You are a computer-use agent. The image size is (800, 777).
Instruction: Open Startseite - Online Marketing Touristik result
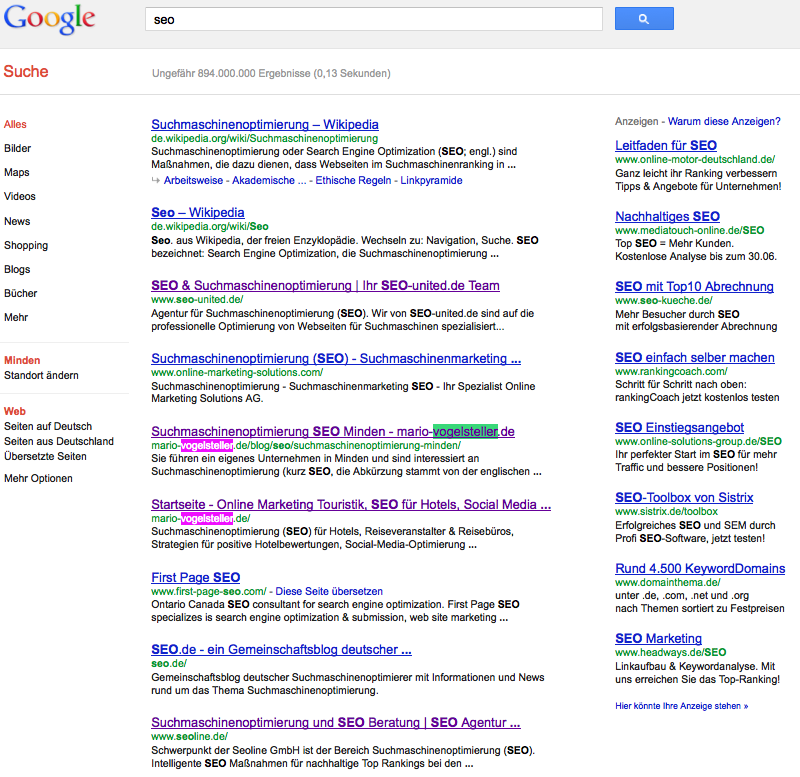[x=351, y=505]
